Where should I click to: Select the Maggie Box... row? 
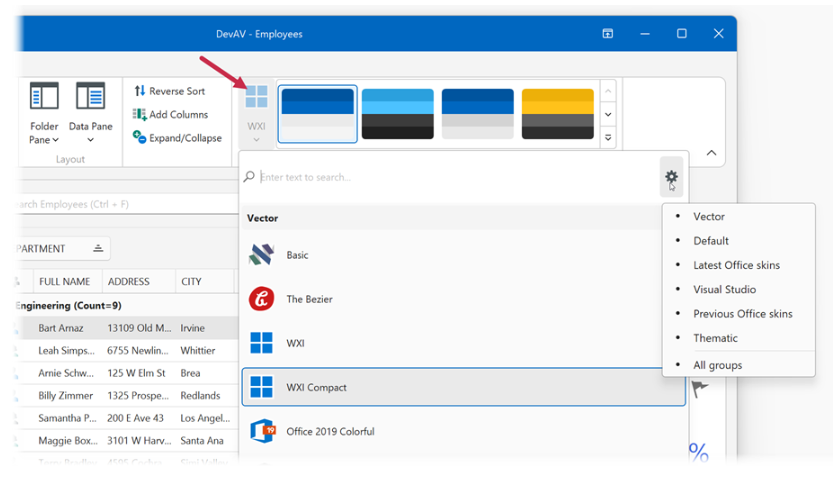tap(127, 441)
